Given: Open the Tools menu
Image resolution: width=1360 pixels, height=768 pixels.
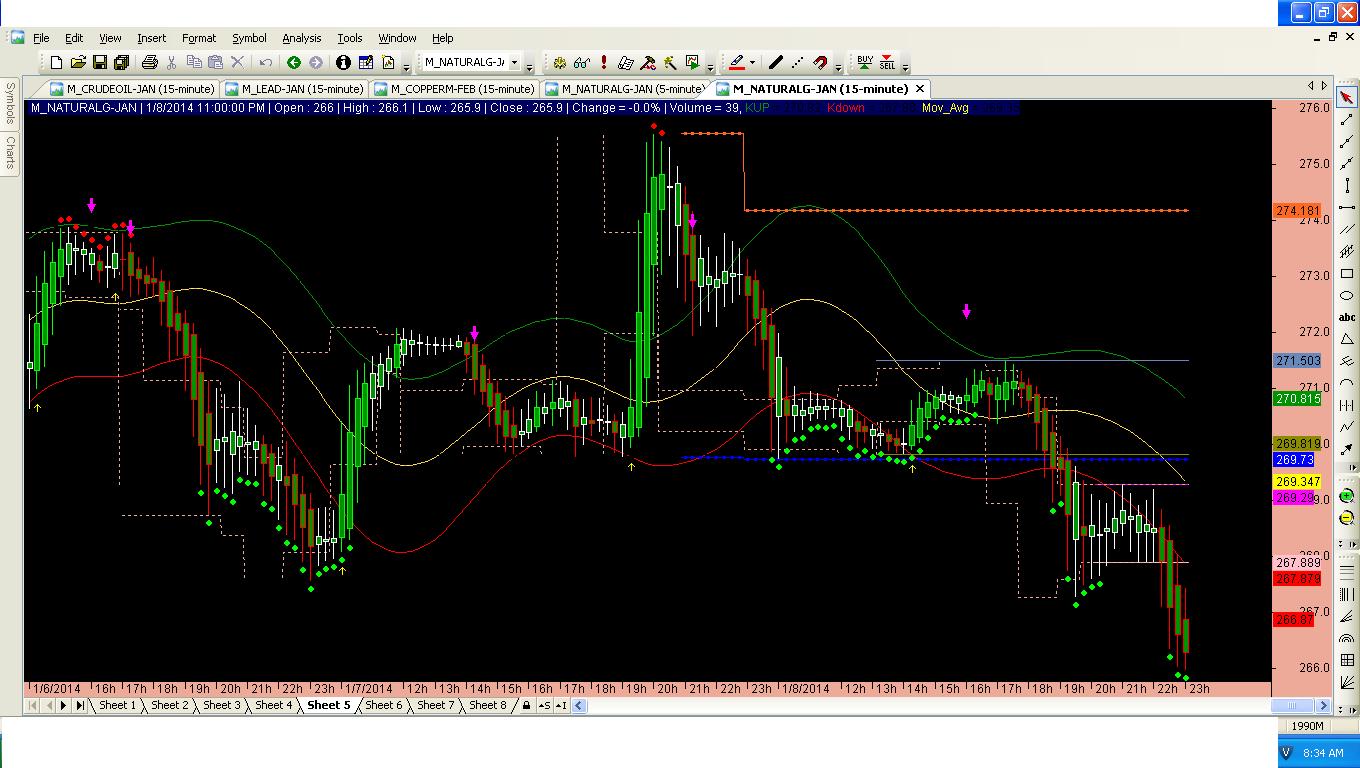Looking at the screenshot, I should (x=350, y=38).
